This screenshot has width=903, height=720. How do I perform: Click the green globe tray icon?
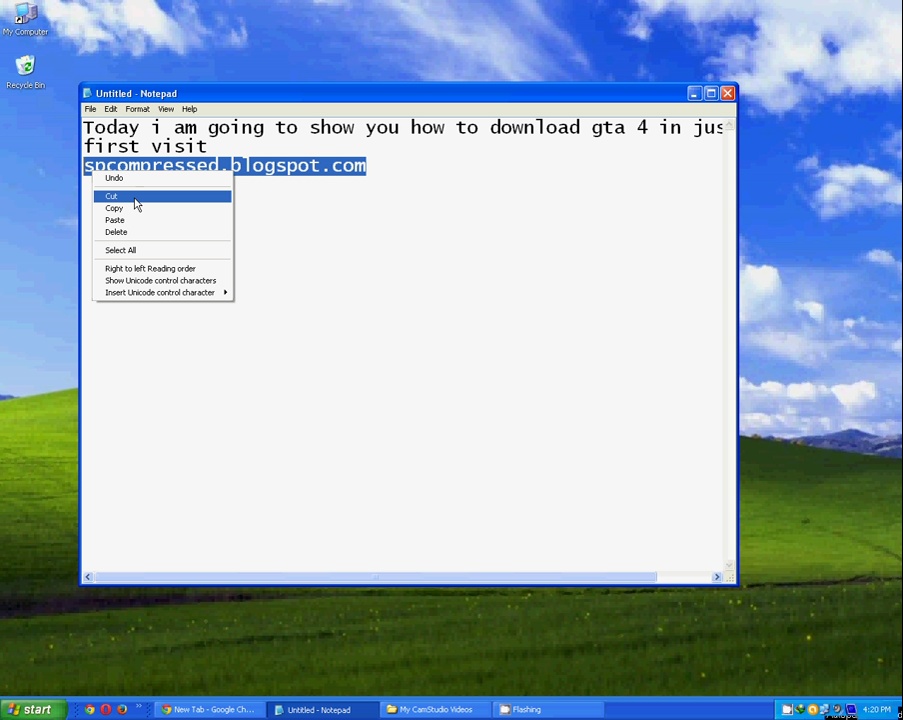point(800,710)
